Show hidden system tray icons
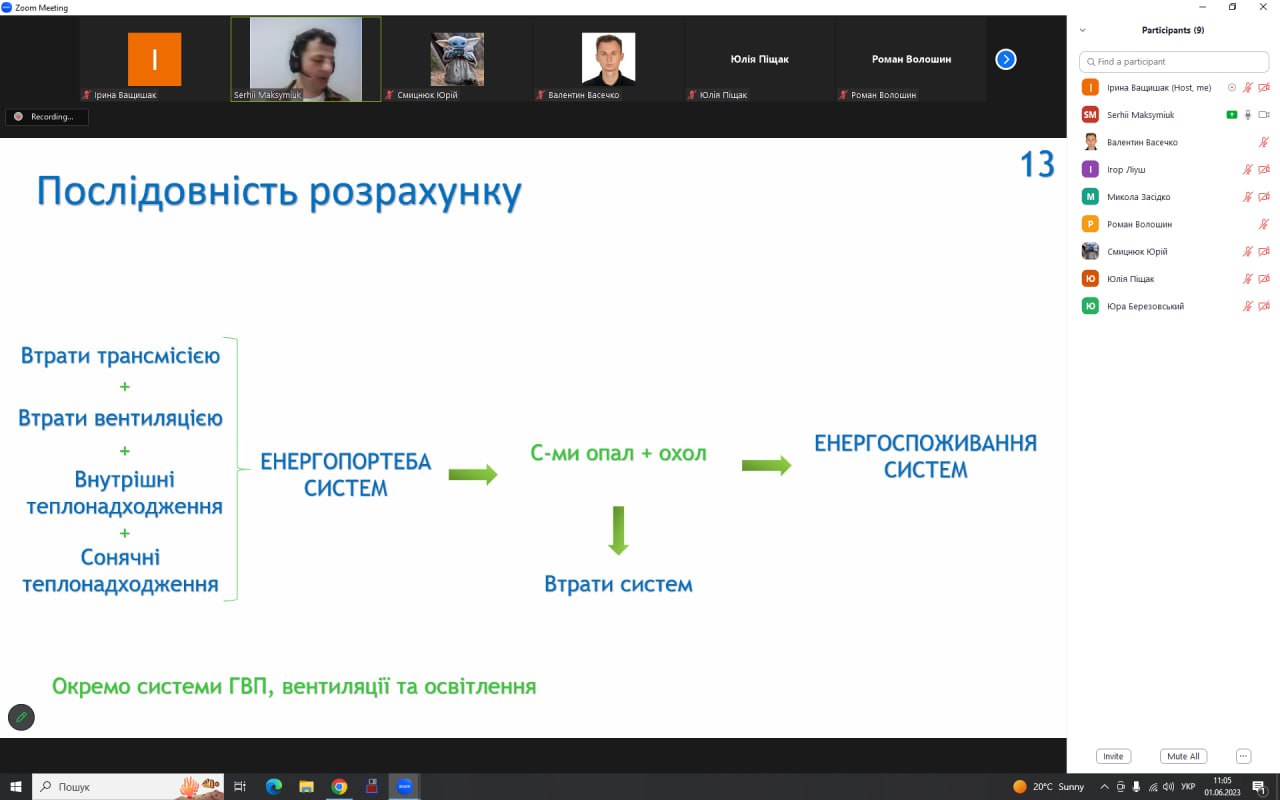 [x=1104, y=787]
